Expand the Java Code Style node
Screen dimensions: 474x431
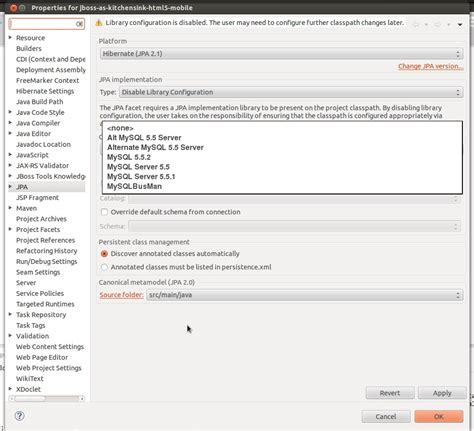point(10,112)
